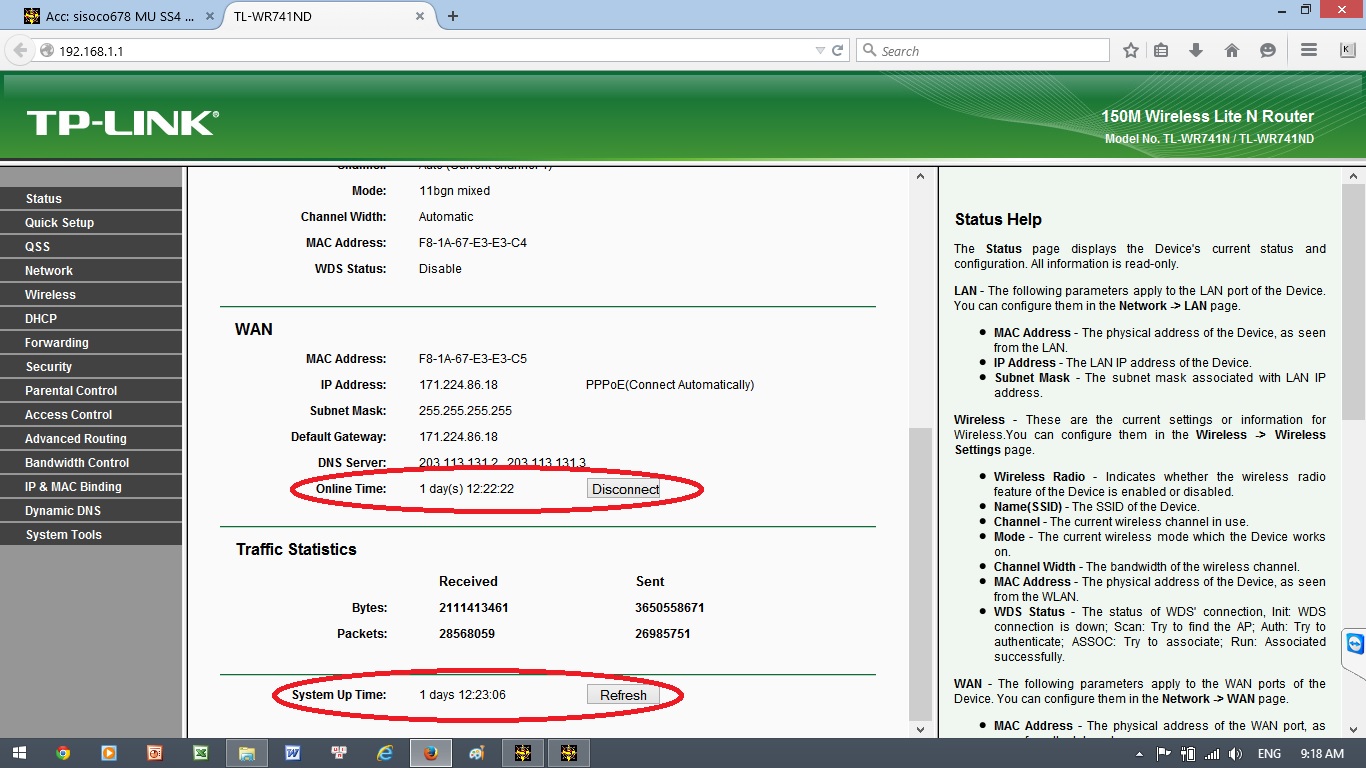
Task: Open the QSS menu item
Action: tap(91, 246)
